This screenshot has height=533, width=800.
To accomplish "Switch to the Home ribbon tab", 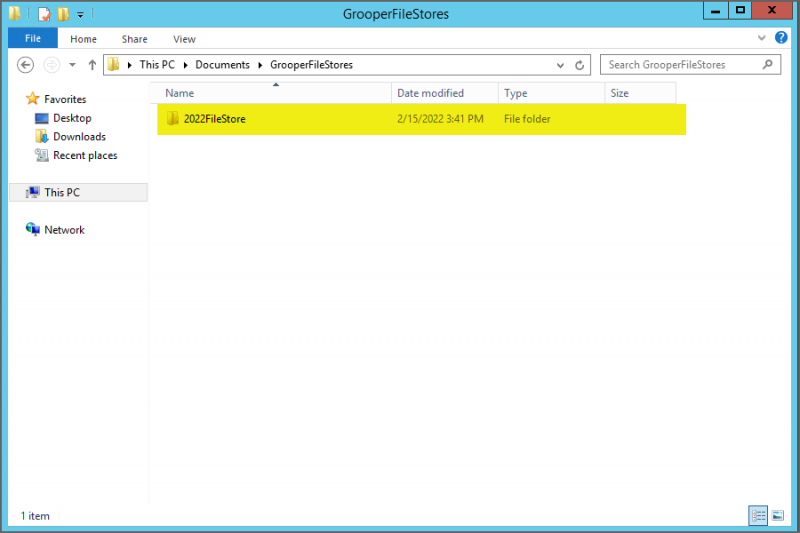I will (83, 39).
